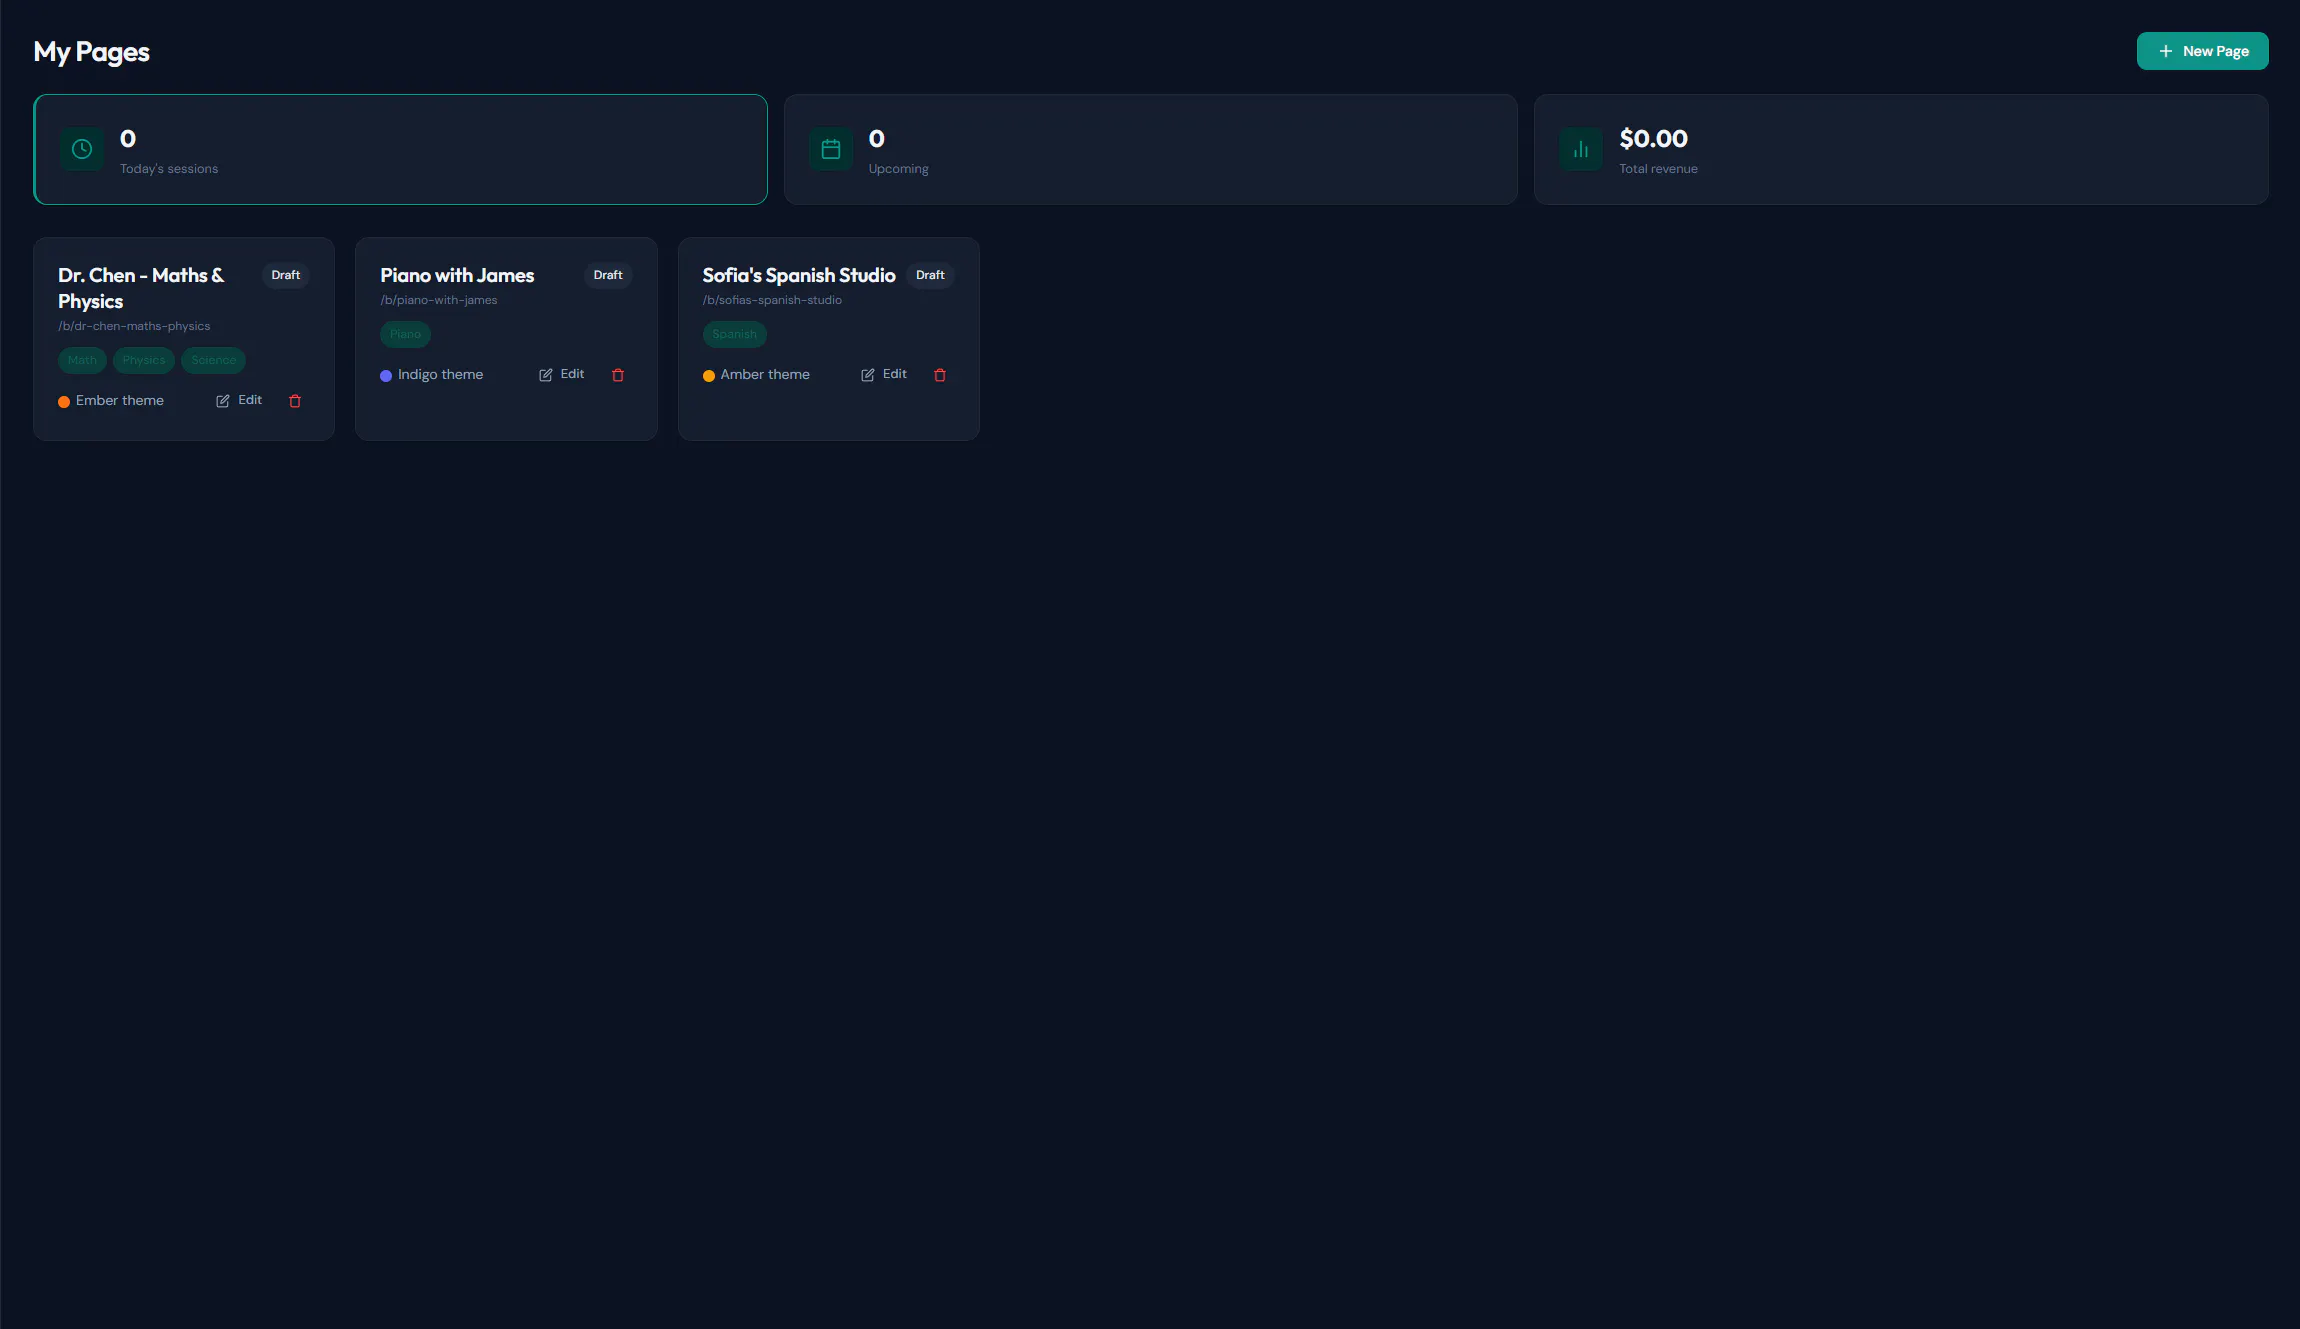Click the Amber theme label

point(765,374)
